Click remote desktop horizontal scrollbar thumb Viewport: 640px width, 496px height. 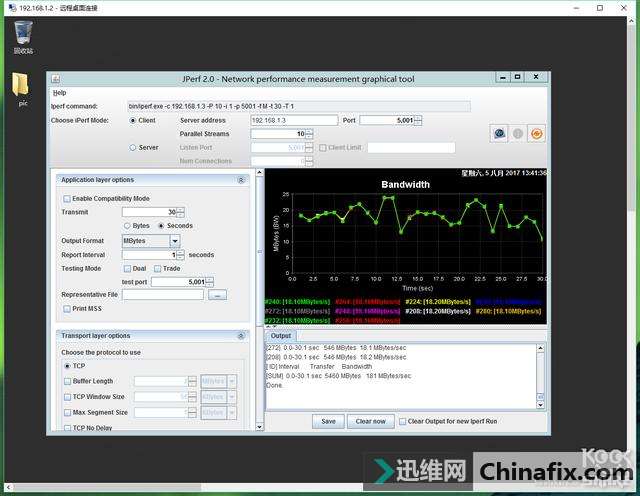(x=107, y=487)
